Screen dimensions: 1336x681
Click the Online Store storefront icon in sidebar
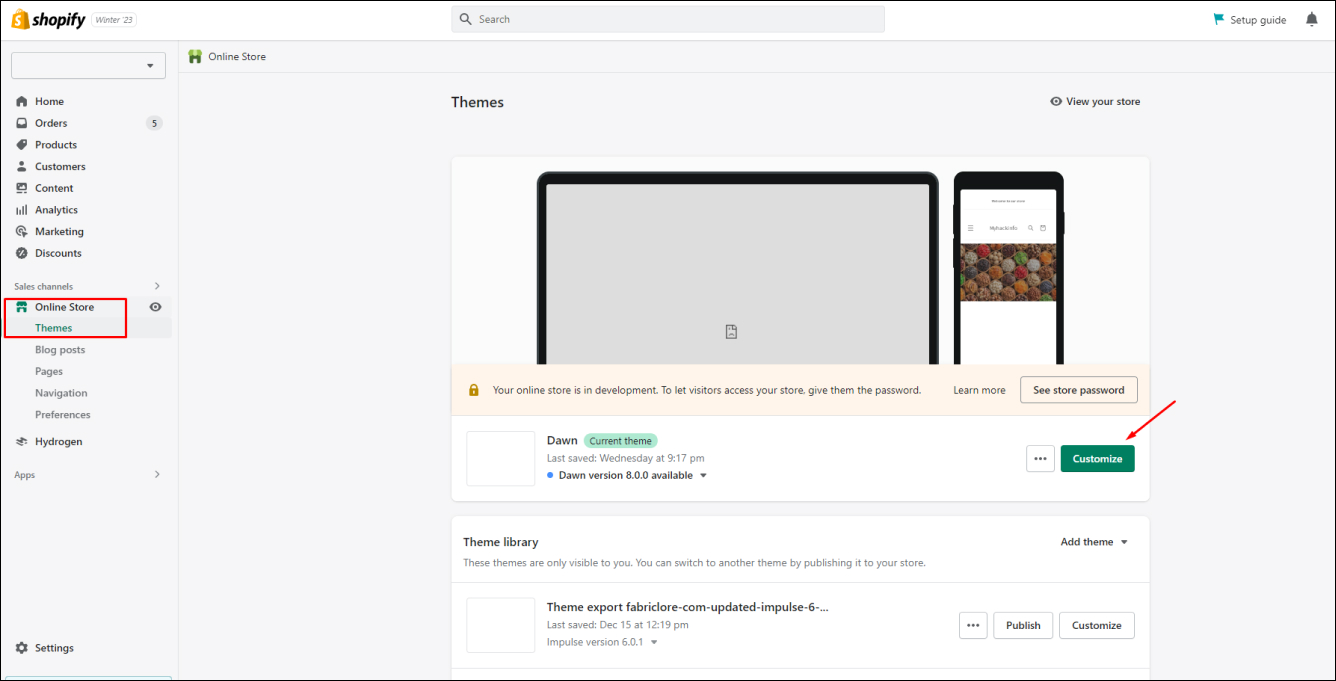[x=22, y=307]
